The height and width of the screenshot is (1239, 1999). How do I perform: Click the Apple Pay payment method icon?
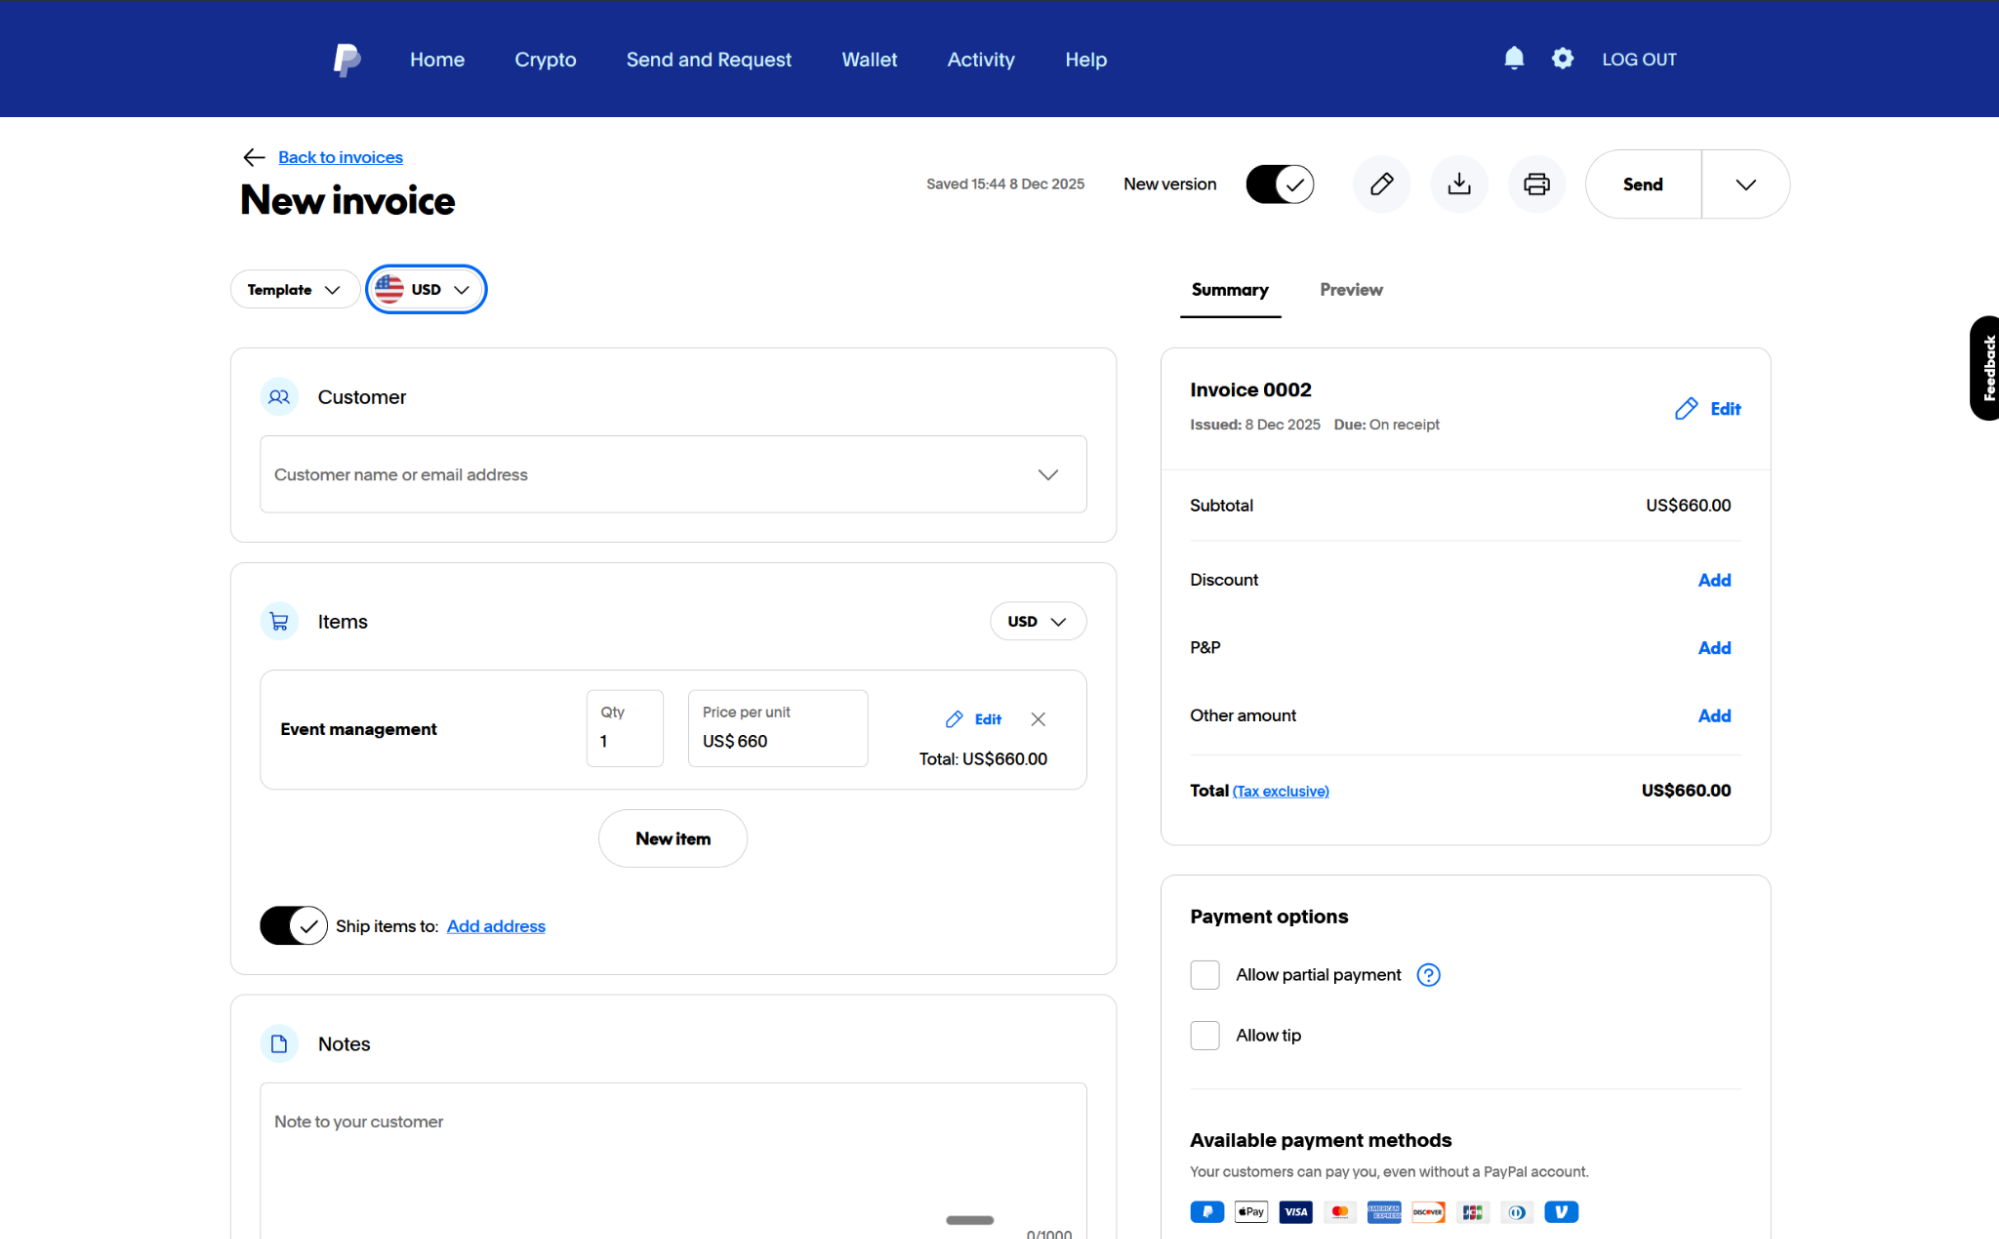click(1250, 1211)
